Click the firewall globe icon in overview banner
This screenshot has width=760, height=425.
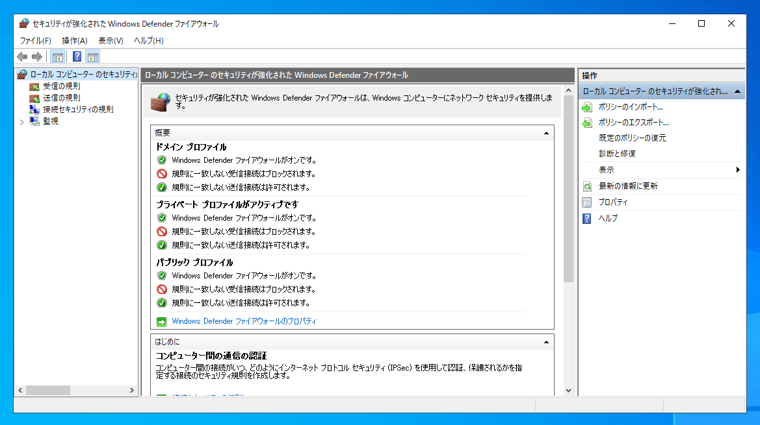click(160, 102)
